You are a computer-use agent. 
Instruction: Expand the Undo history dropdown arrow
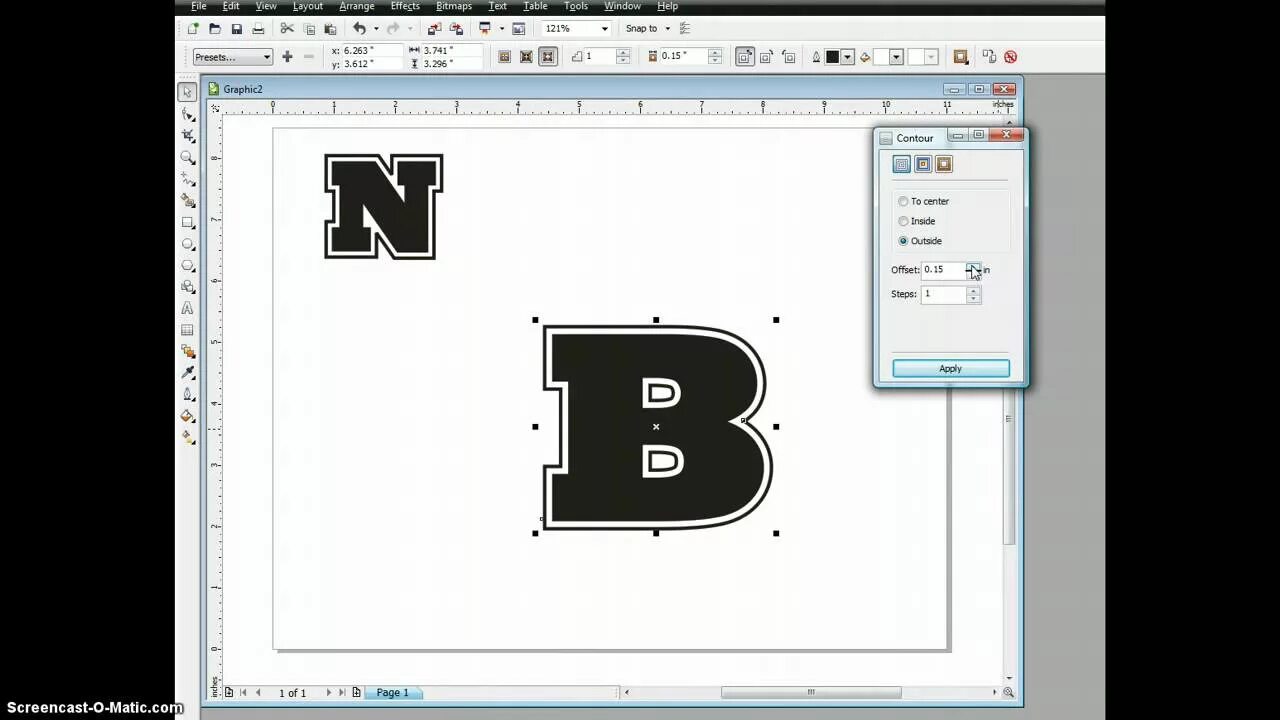coord(376,29)
